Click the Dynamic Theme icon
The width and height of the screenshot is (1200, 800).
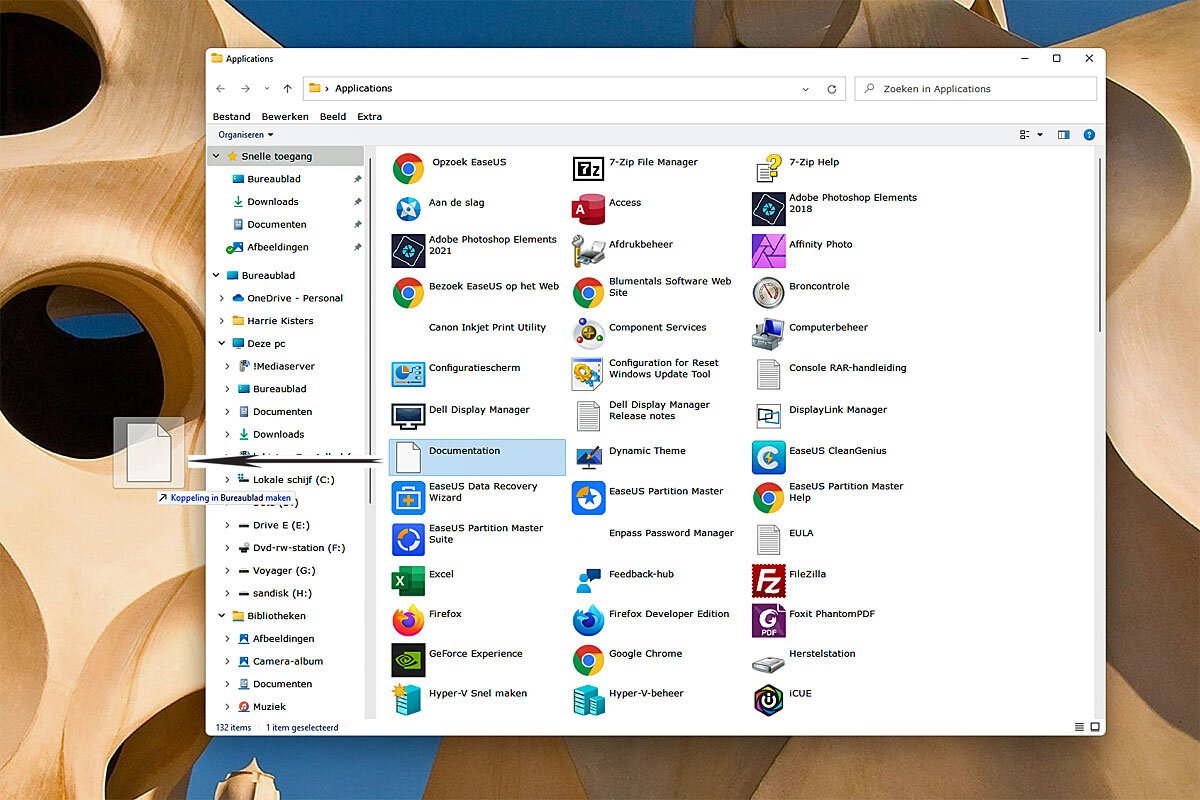588,457
